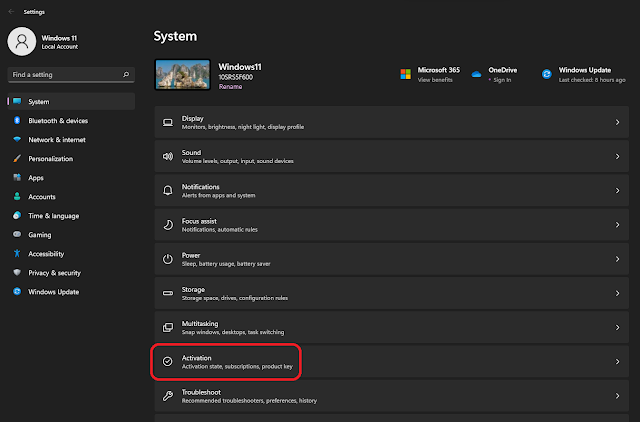The image size is (640, 422).
Task: Open the Focus assist settings row
Action: point(392,225)
